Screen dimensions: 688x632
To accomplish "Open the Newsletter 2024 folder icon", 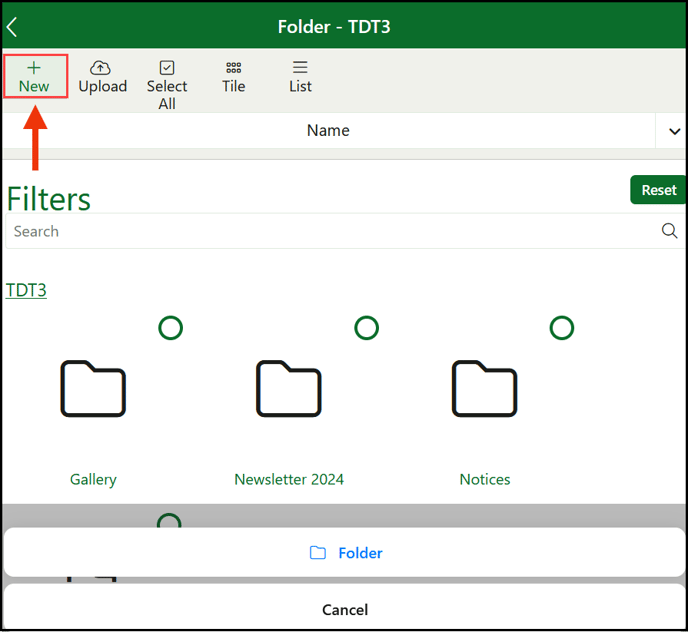I will [289, 388].
